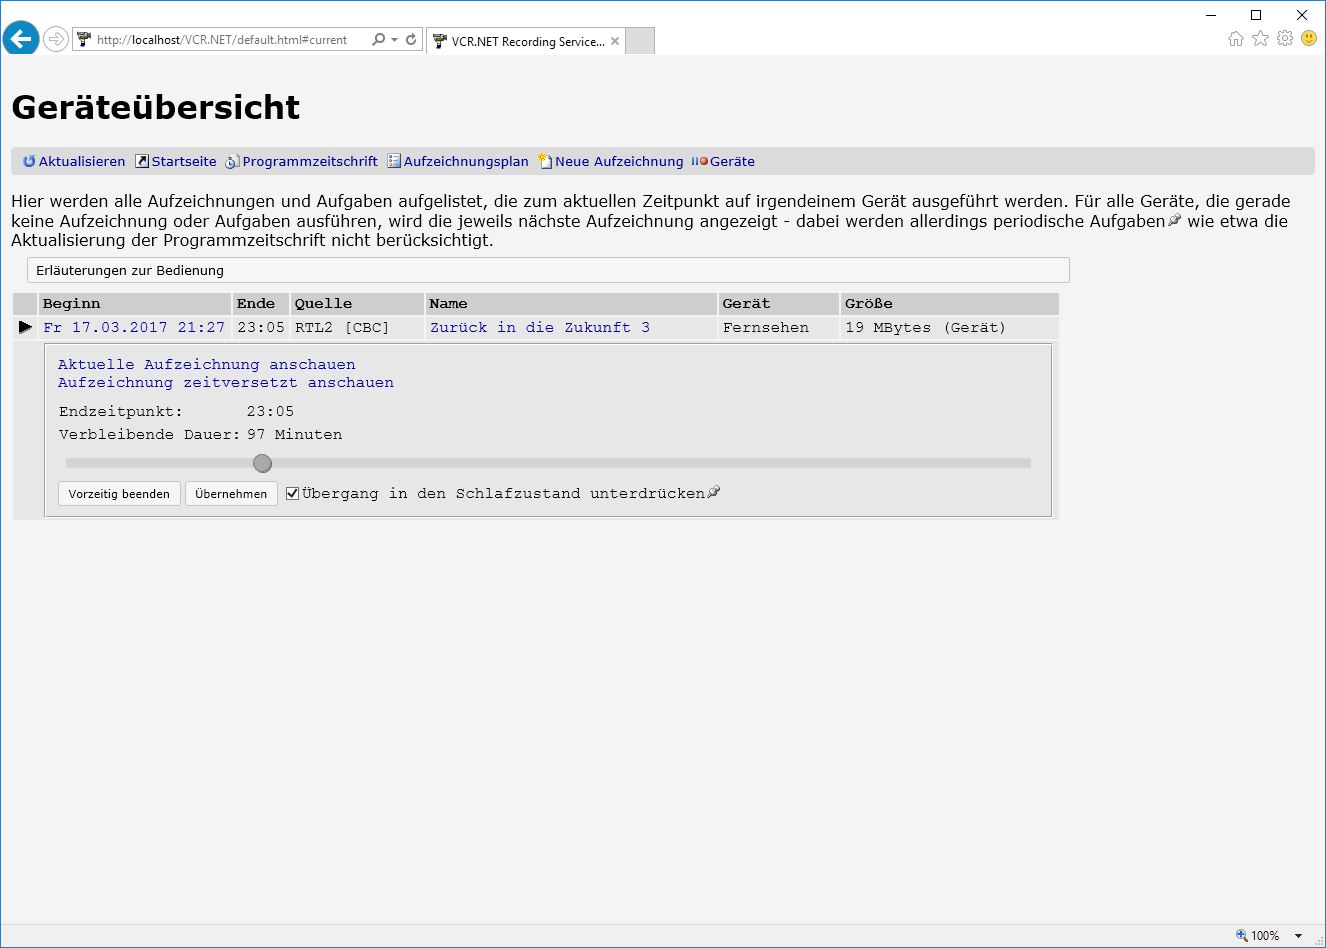Uncheck 'Übergang in den Schlafzustand unterdrücken'

click(x=293, y=493)
